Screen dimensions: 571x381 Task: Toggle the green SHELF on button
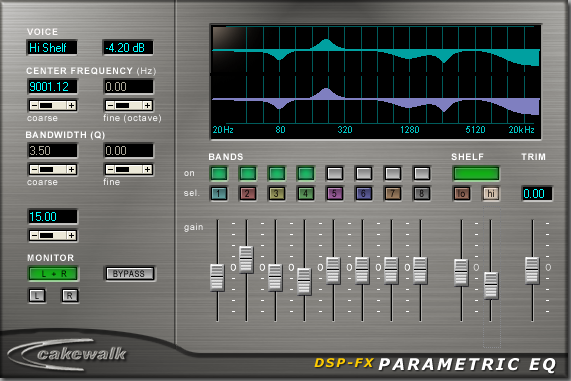tap(476, 173)
